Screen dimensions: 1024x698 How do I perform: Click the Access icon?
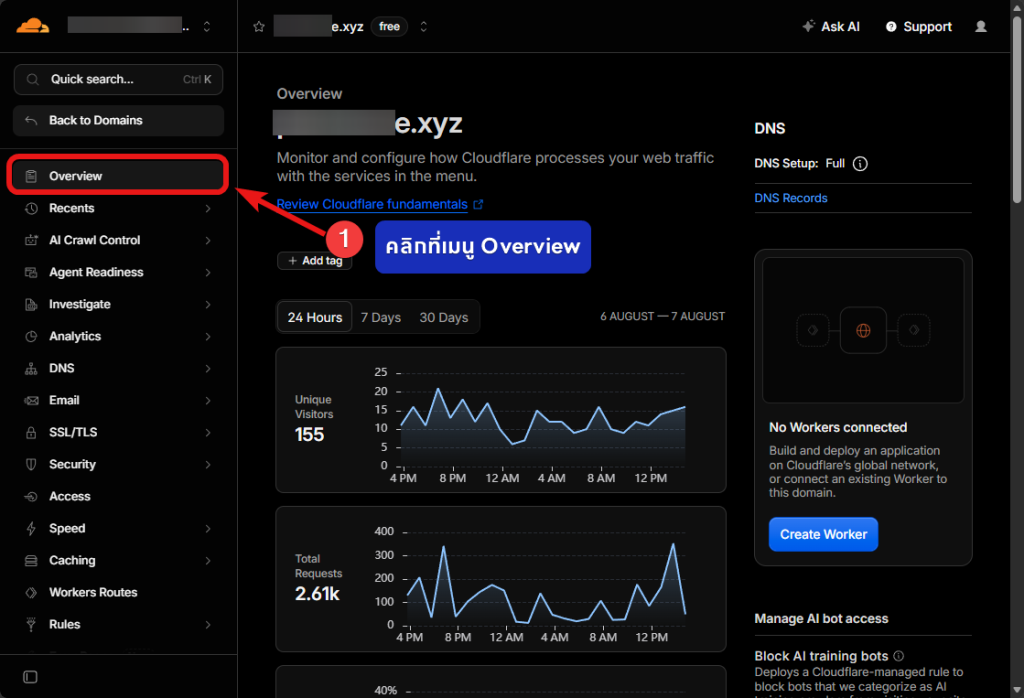pos(31,496)
